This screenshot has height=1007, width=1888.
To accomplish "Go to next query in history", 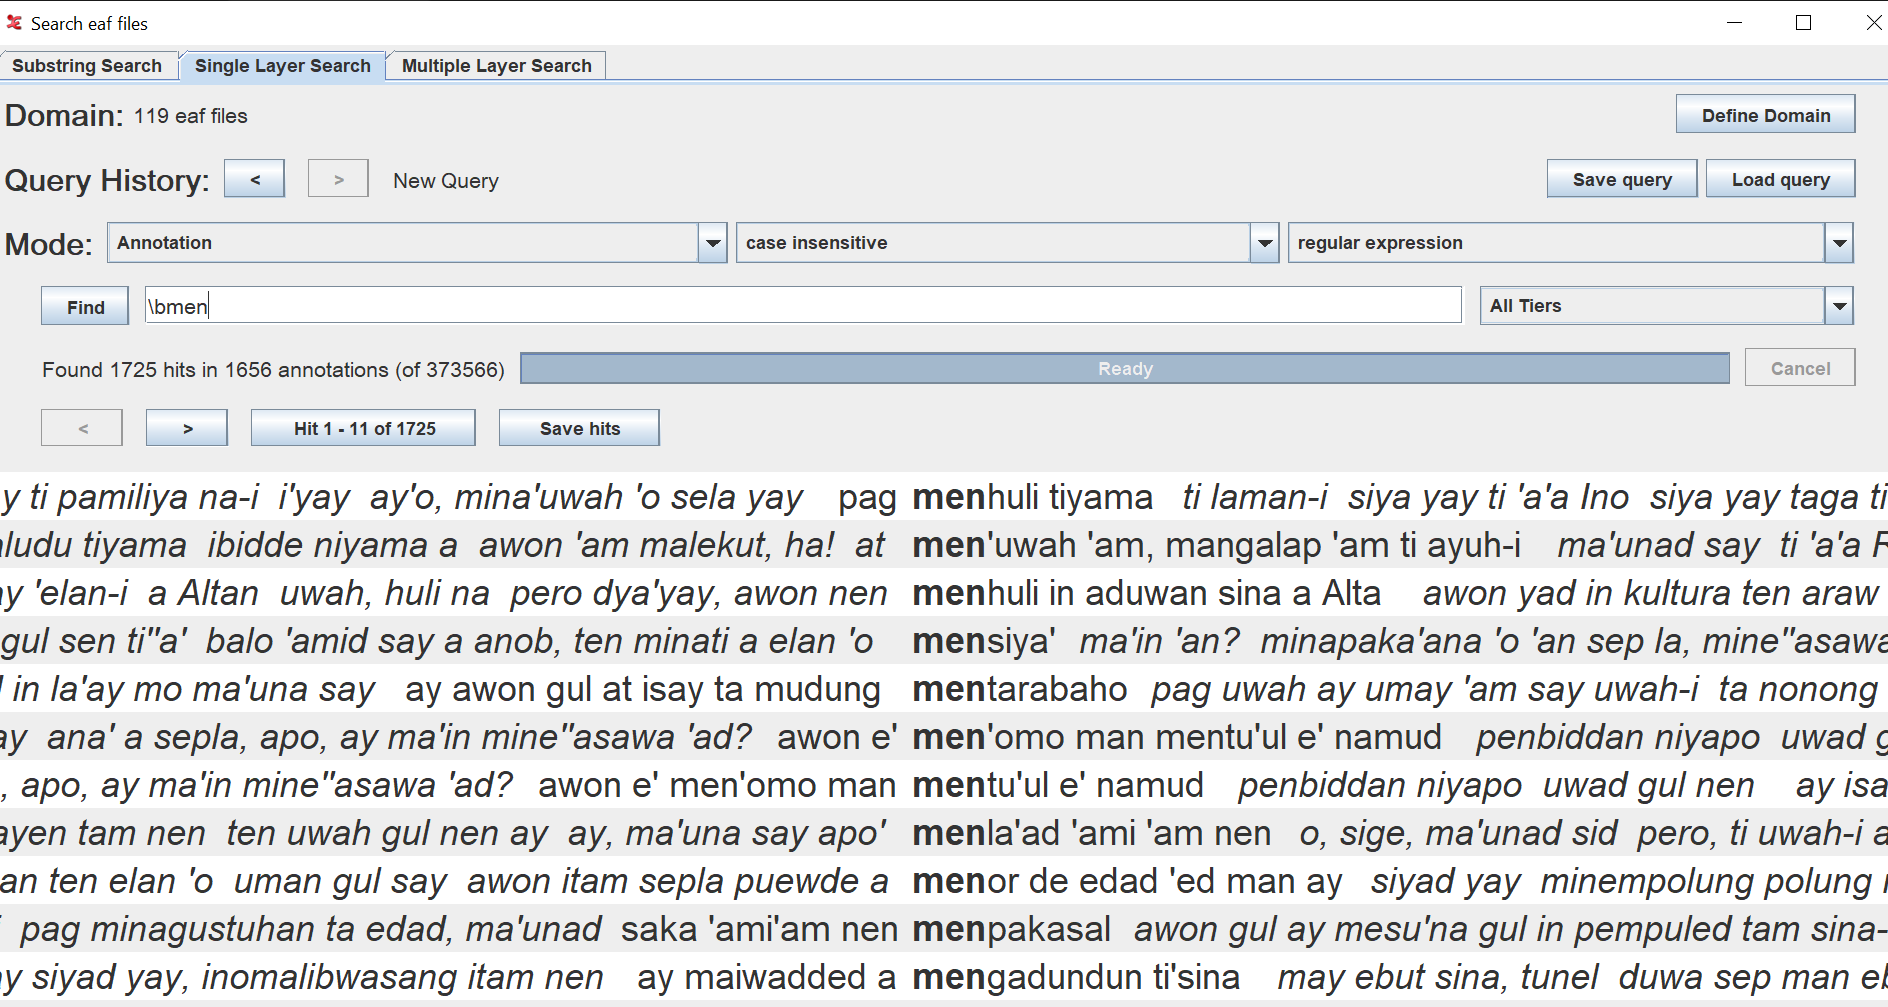I will 338,179.
